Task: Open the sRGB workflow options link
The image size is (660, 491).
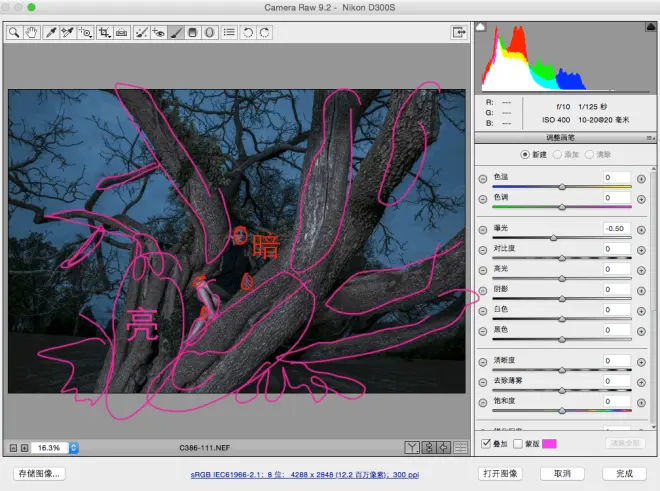Action: point(305,475)
